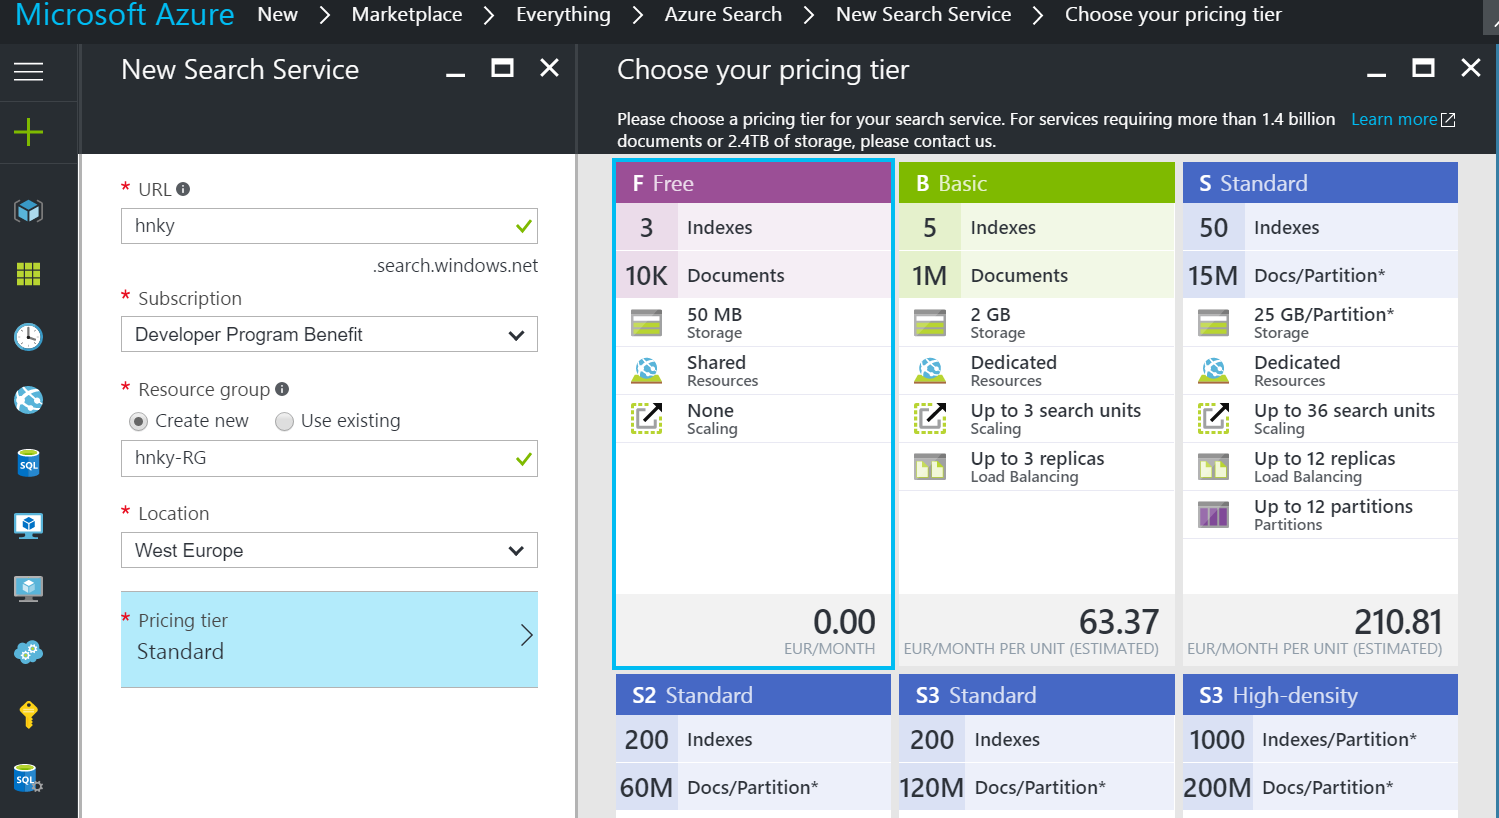Click the 1000 Indexes/Partition row

(x=1320, y=739)
